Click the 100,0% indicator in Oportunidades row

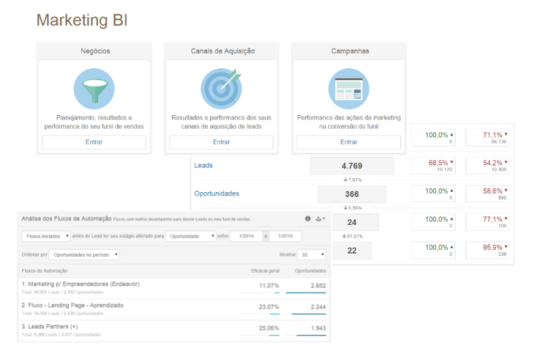pos(433,194)
